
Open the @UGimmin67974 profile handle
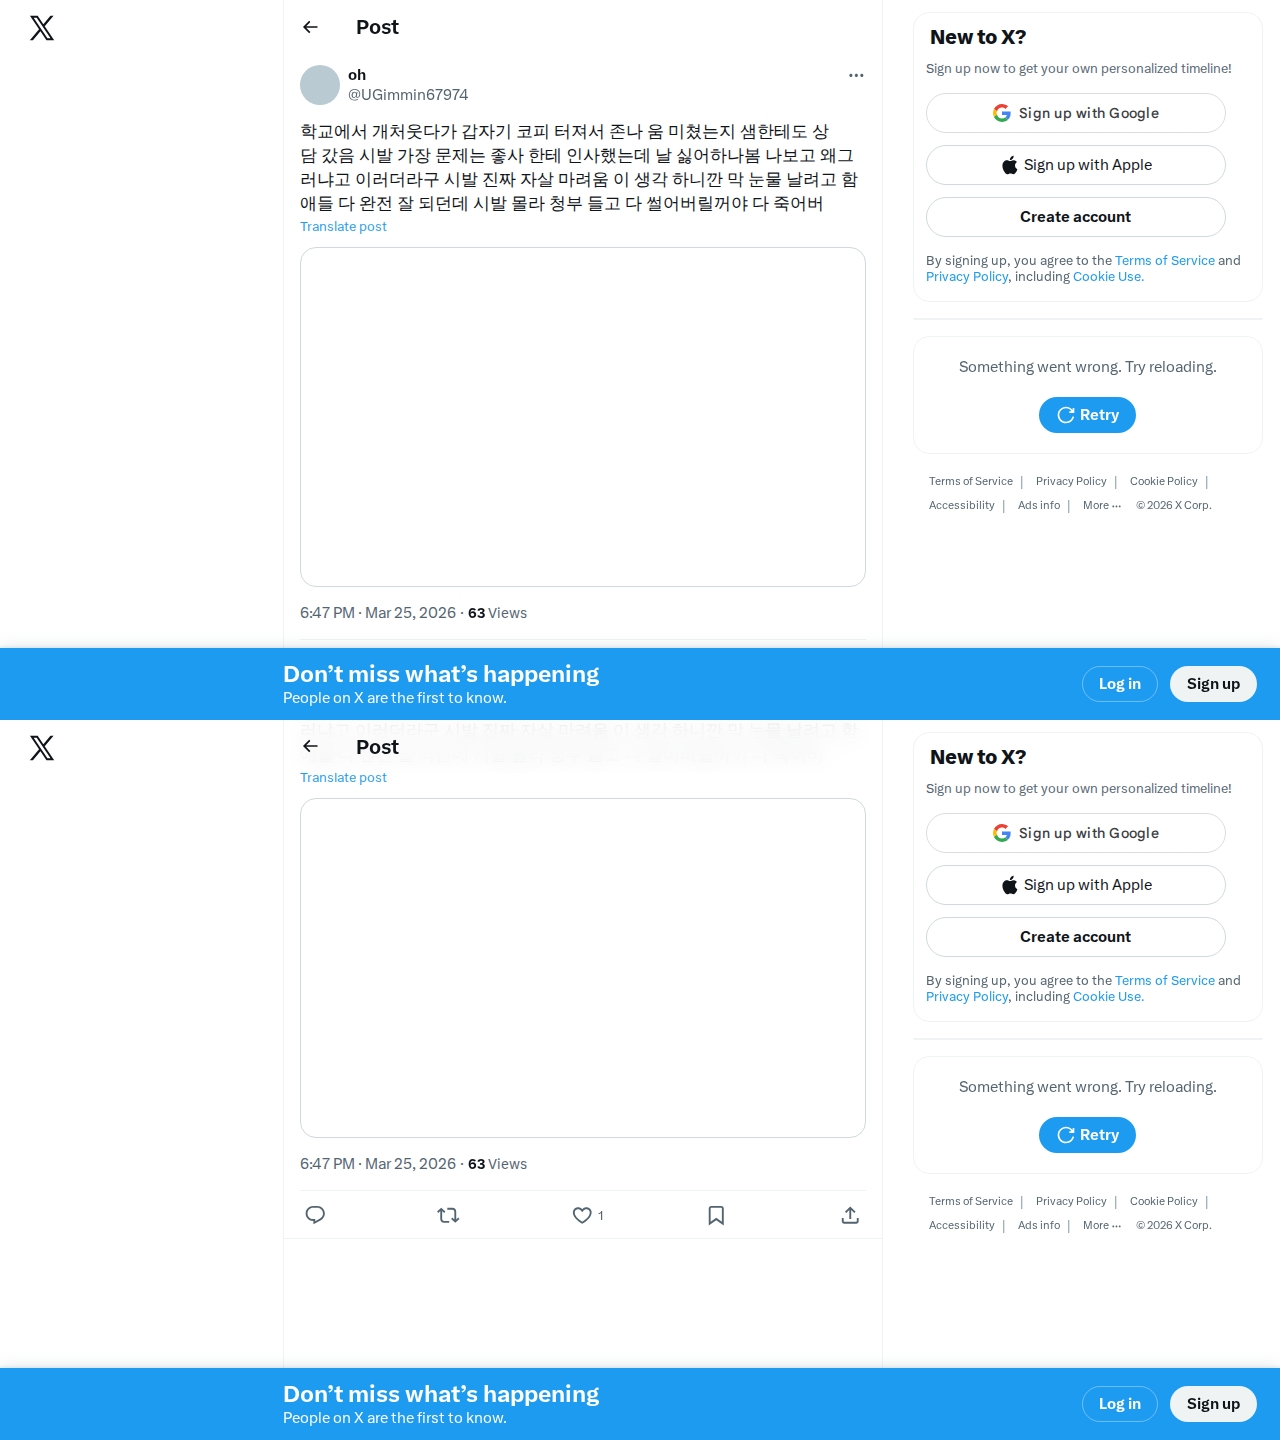coord(408,95)
